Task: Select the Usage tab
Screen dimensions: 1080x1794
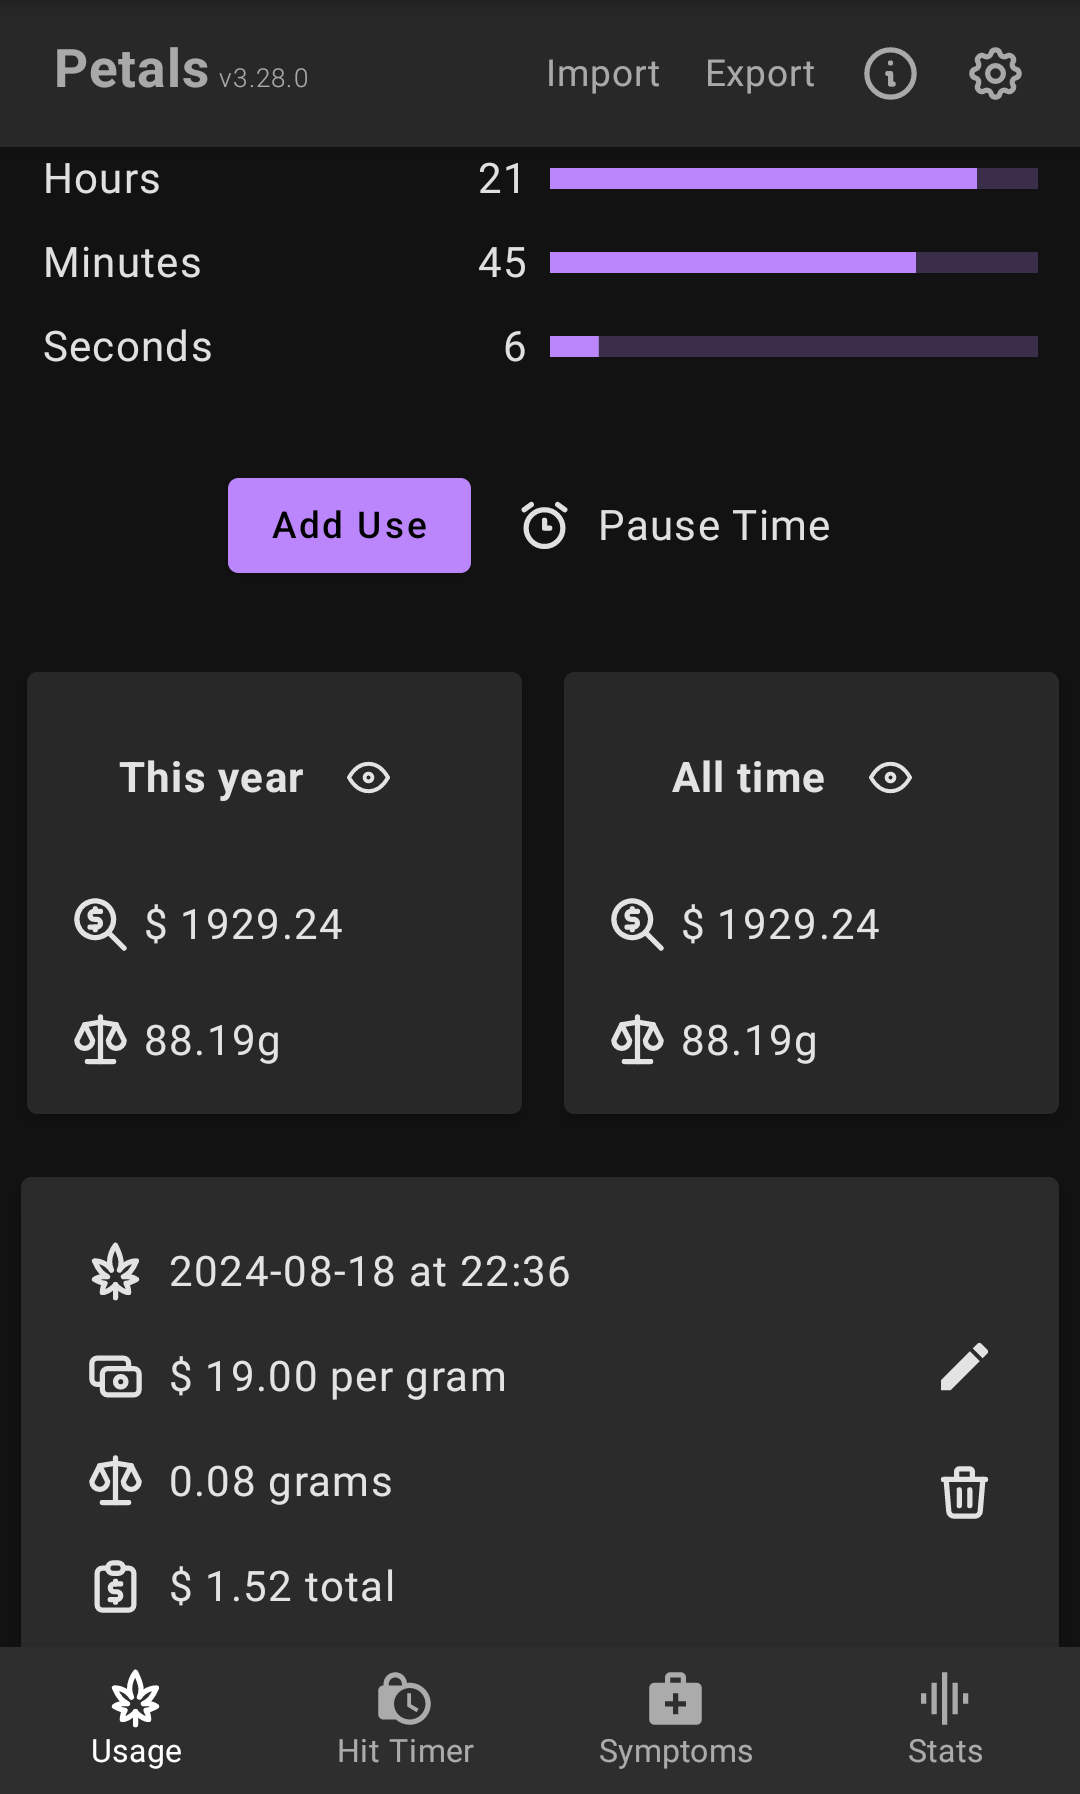Action: tap(136, 1720)
